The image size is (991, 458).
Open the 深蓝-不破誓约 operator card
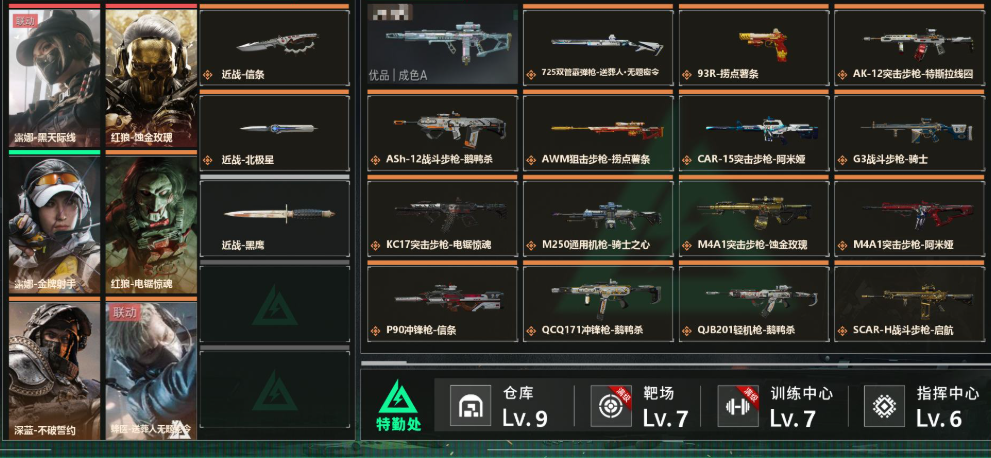54,371
